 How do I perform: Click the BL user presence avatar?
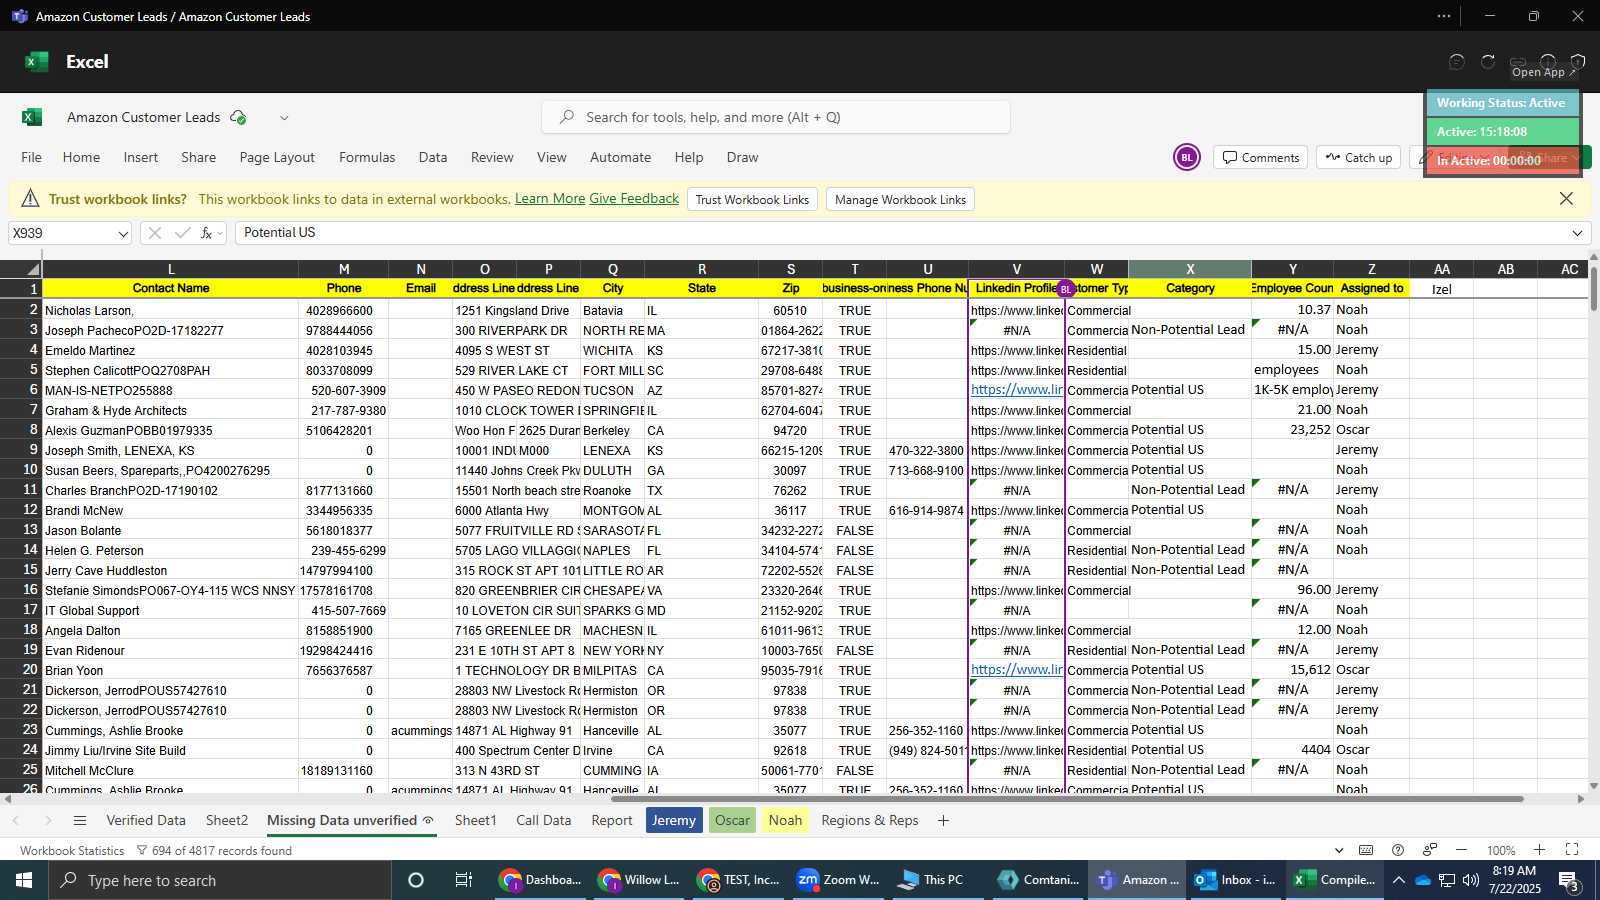click(x=1187, y=158)
